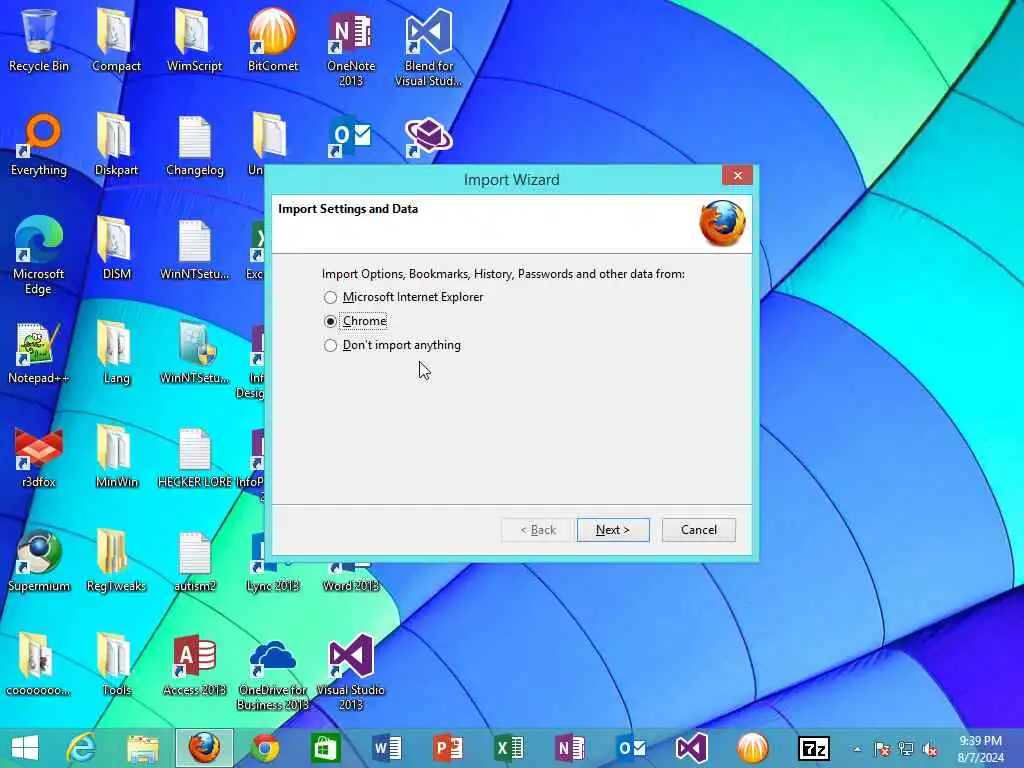Select the WimScript folder icon

(194, 40)
